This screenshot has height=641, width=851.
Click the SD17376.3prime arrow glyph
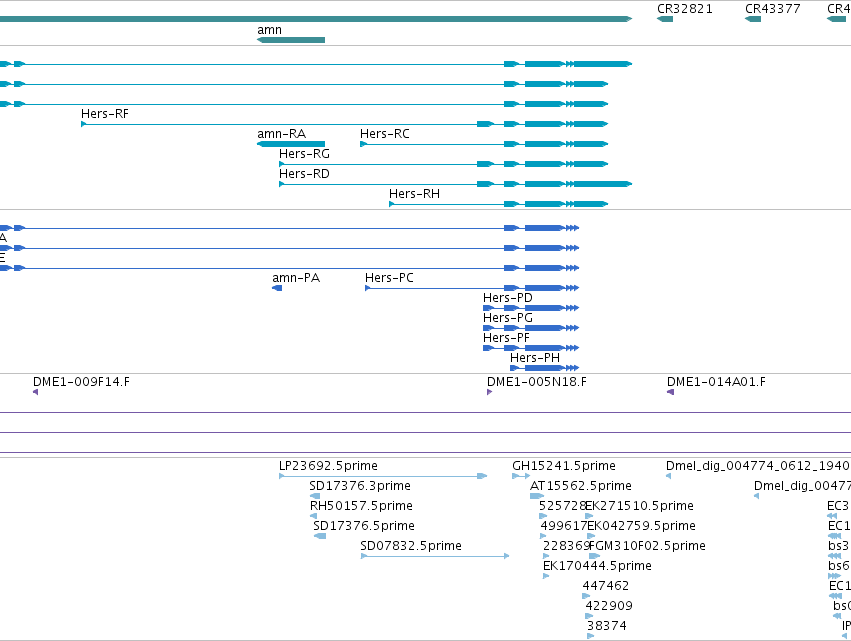(315, 496)
